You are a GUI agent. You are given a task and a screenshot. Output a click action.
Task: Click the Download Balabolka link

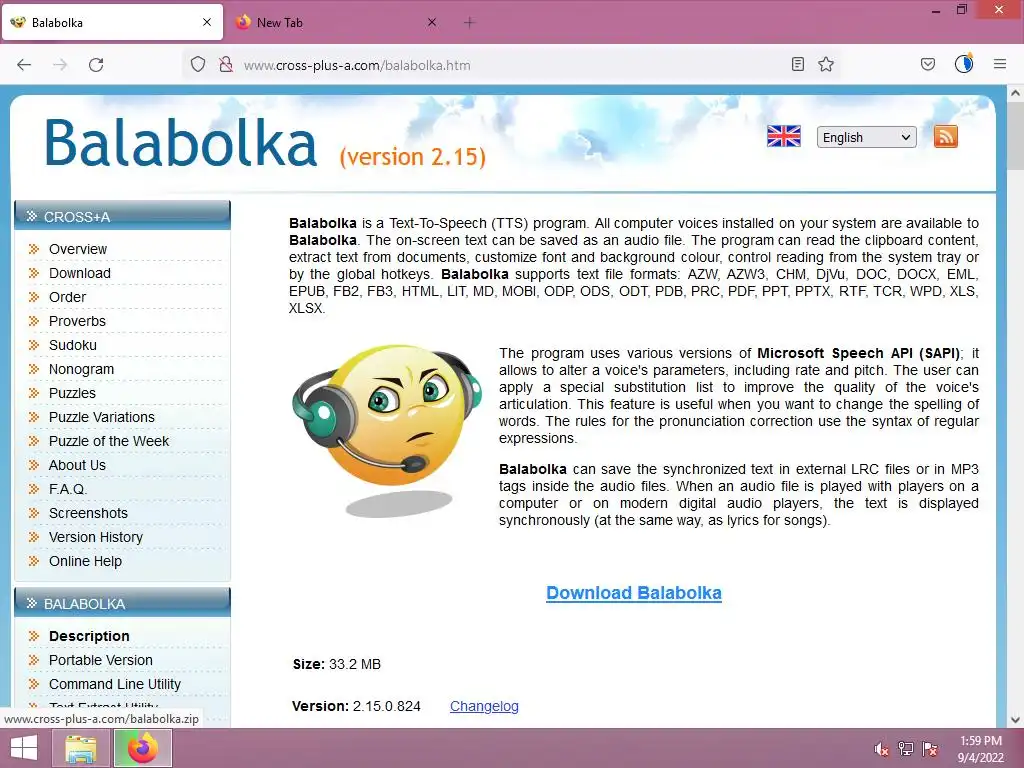click(x=633, y=593)
